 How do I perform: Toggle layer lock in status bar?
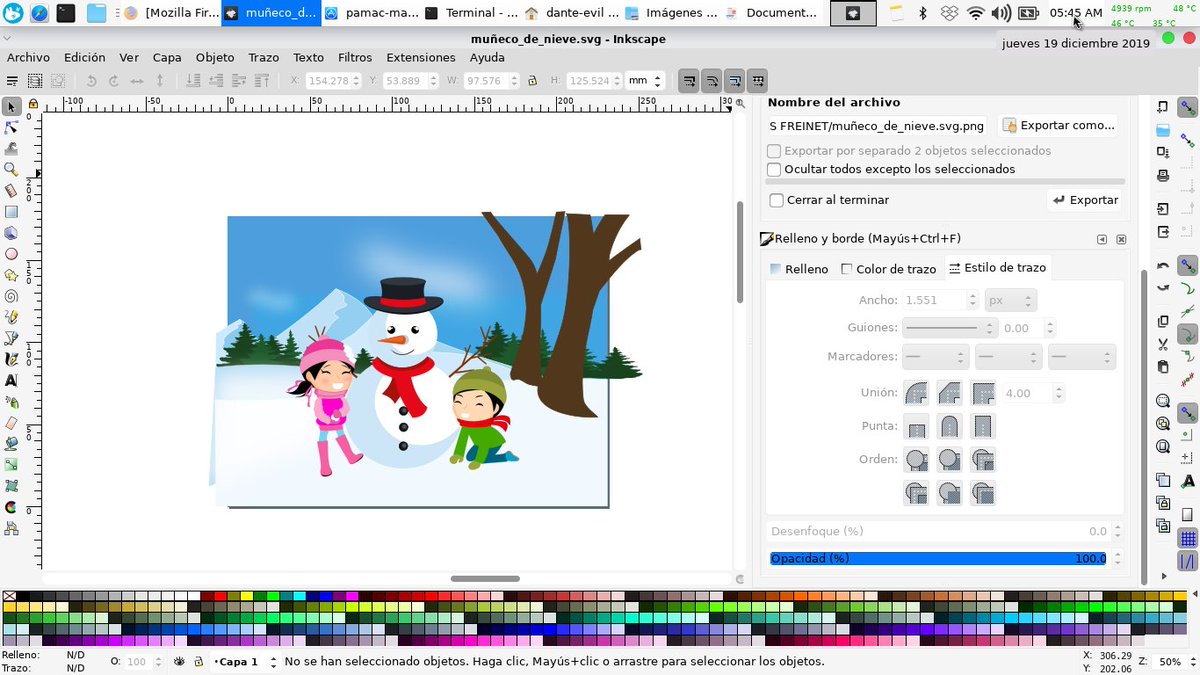(x=198, y=662)
